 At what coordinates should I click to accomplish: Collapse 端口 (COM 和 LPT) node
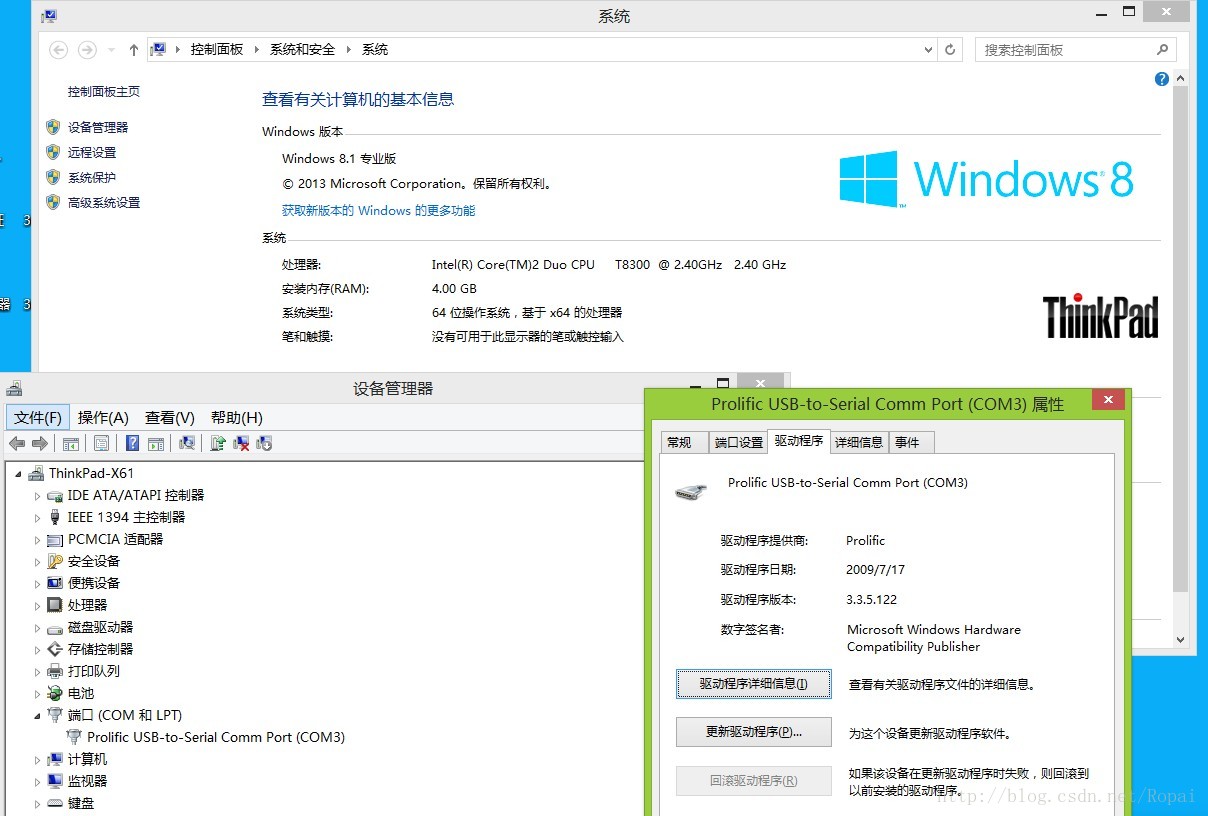coord(38,715)
